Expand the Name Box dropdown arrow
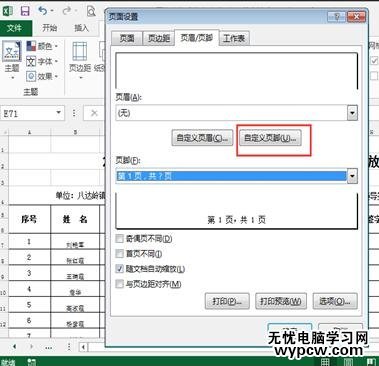 tap(58, 112)
